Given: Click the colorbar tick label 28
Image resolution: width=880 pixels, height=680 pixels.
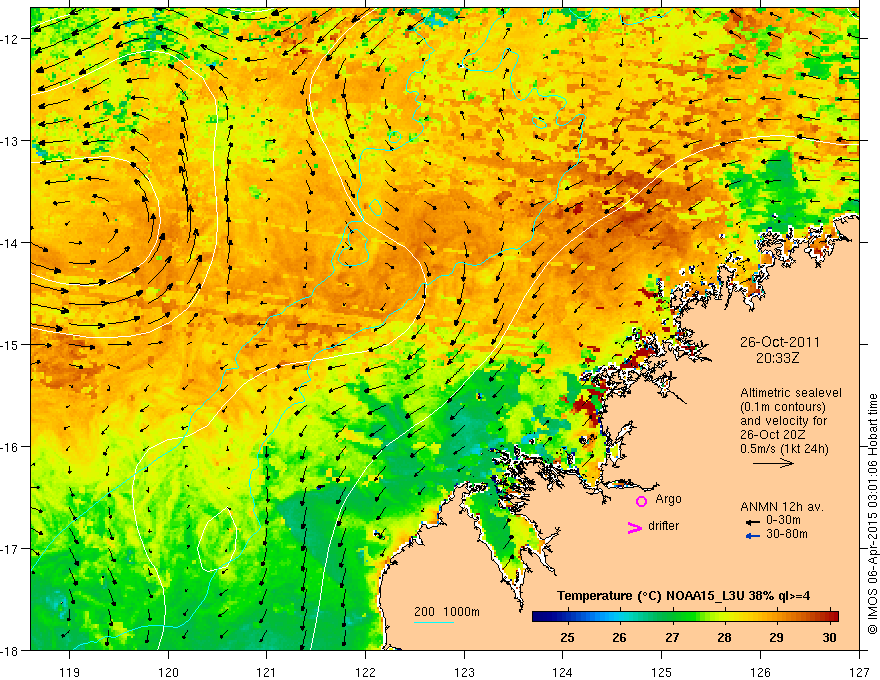Looking at the screenshot, I should pos(724,637).
